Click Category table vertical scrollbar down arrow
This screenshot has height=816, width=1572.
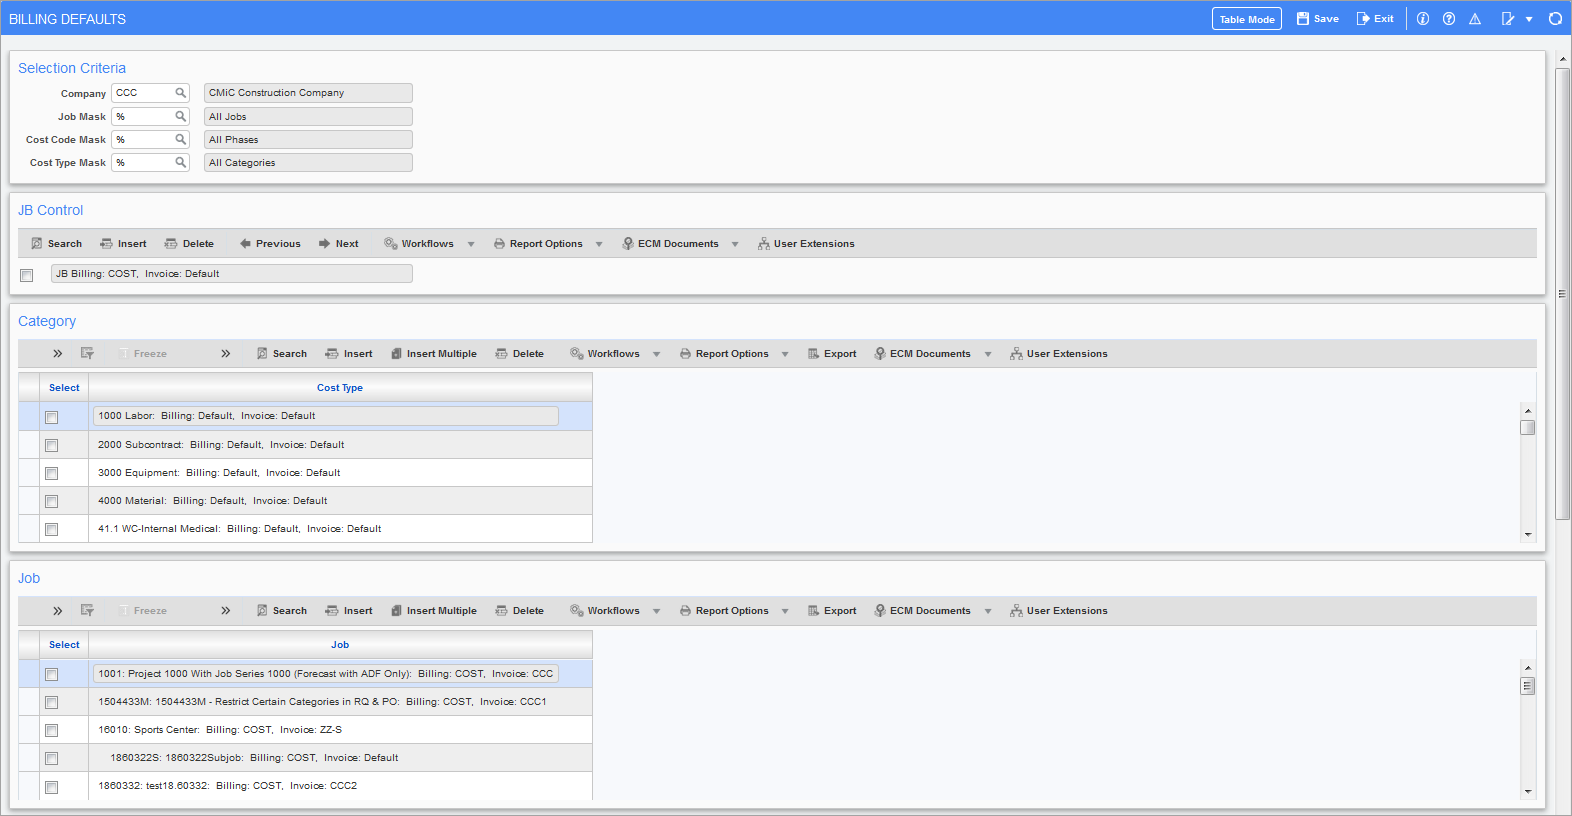(1527, 535)
